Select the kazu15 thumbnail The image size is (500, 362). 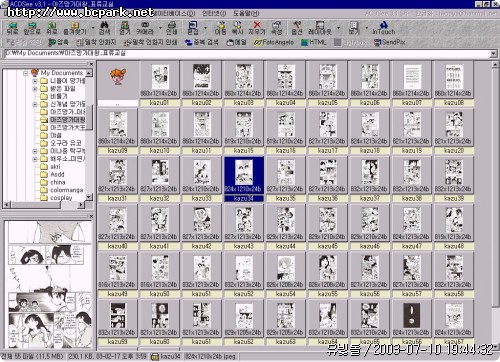244,131
